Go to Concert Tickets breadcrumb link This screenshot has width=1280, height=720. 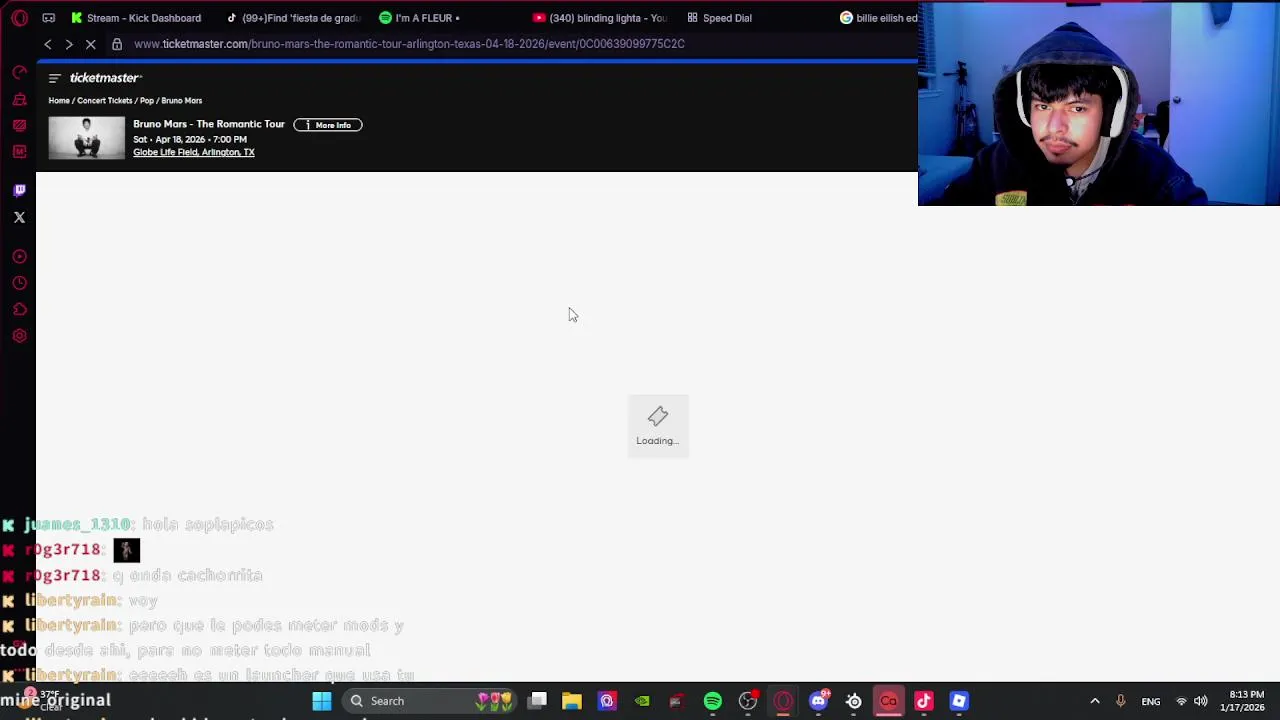(105, 101)
